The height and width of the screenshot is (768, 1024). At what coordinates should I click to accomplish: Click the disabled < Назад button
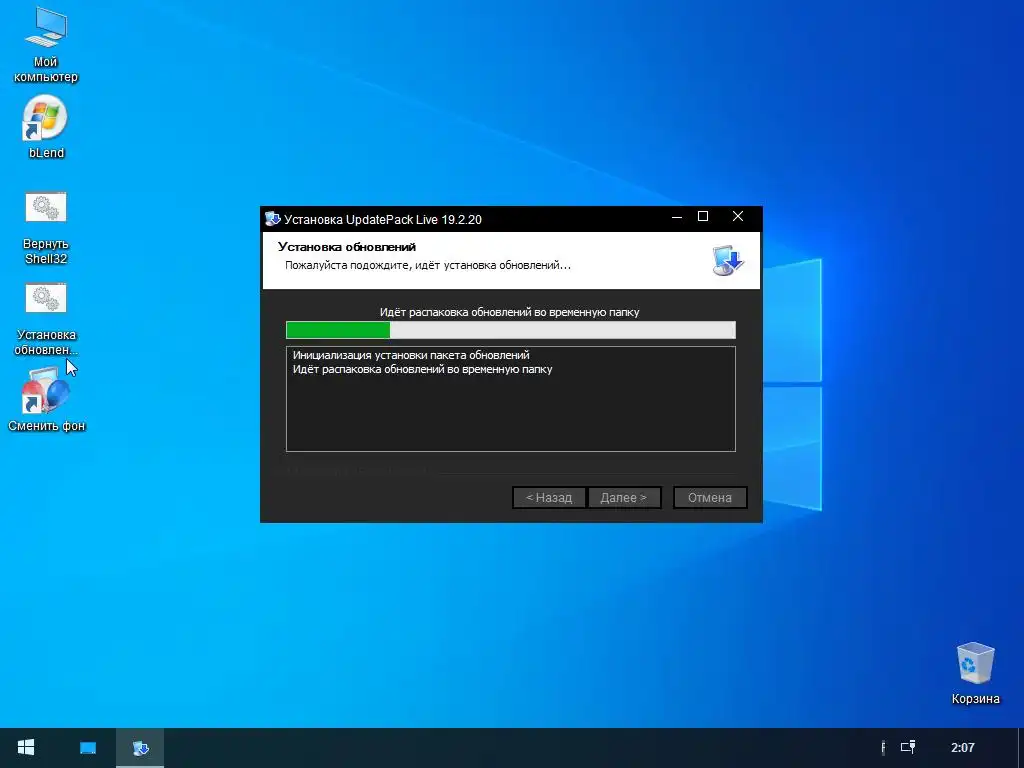(549, 498)
